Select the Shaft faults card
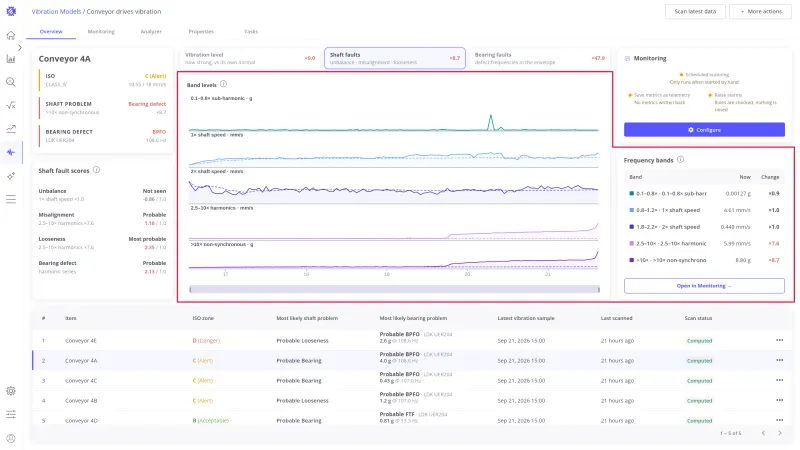The height and width of the screenshot is (450, 800). click(x=395, y=58)
